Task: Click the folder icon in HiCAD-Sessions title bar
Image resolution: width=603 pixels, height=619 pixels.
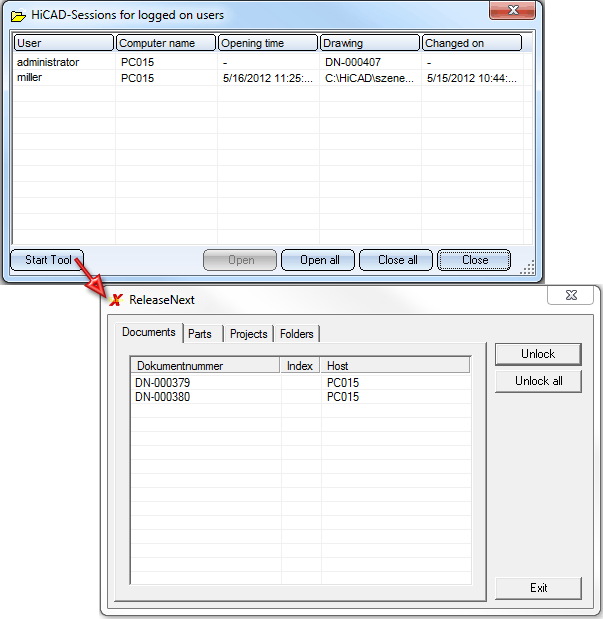Action: pos(18,16)
